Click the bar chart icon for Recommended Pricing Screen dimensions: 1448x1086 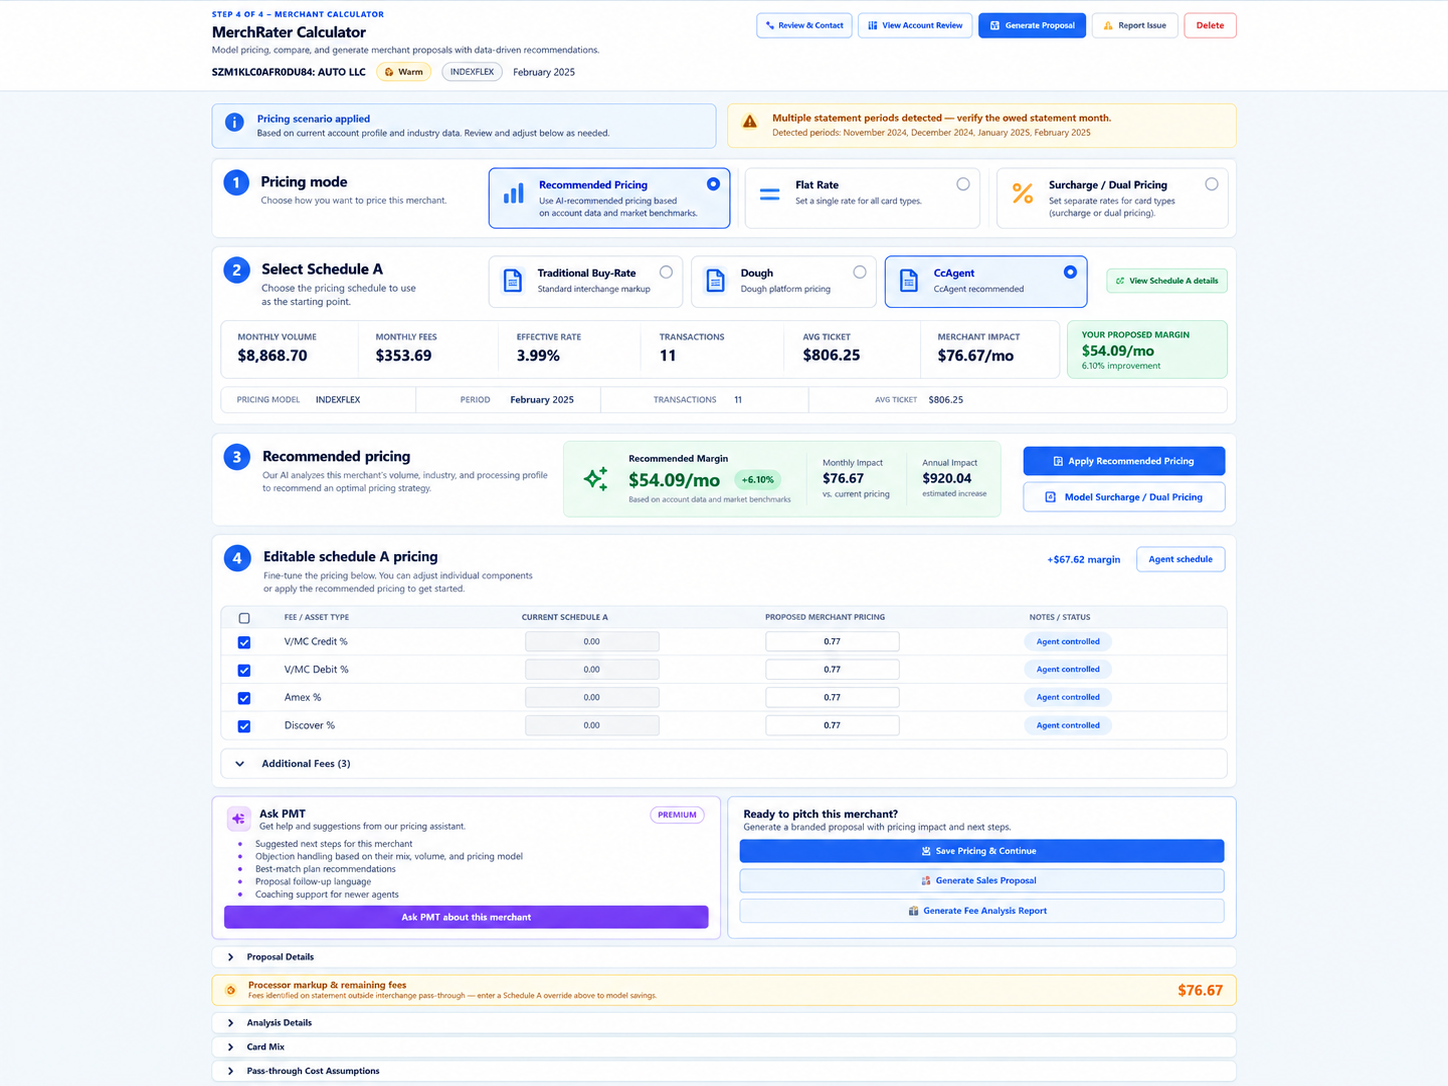(x=513, y=194)
